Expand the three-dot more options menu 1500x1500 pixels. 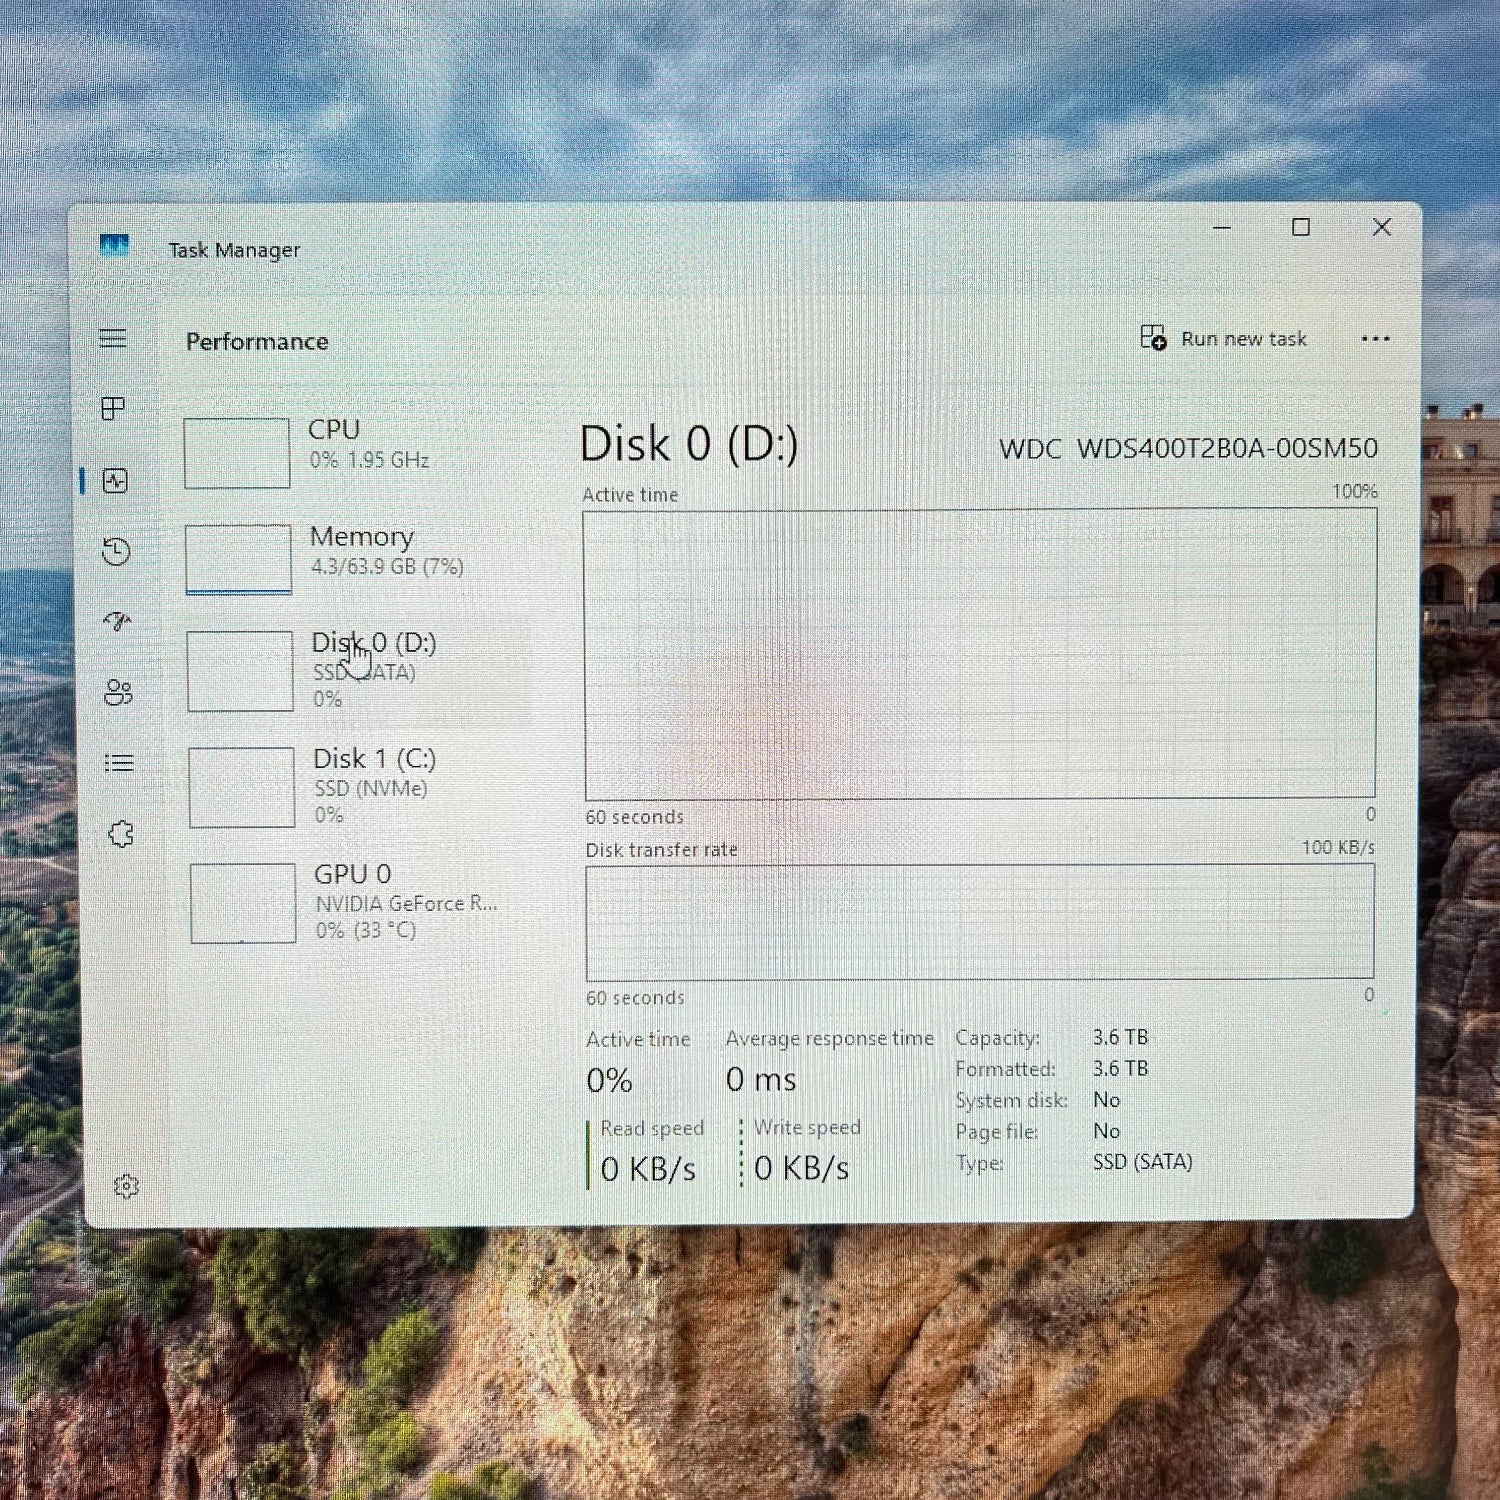coord(1375,339)
